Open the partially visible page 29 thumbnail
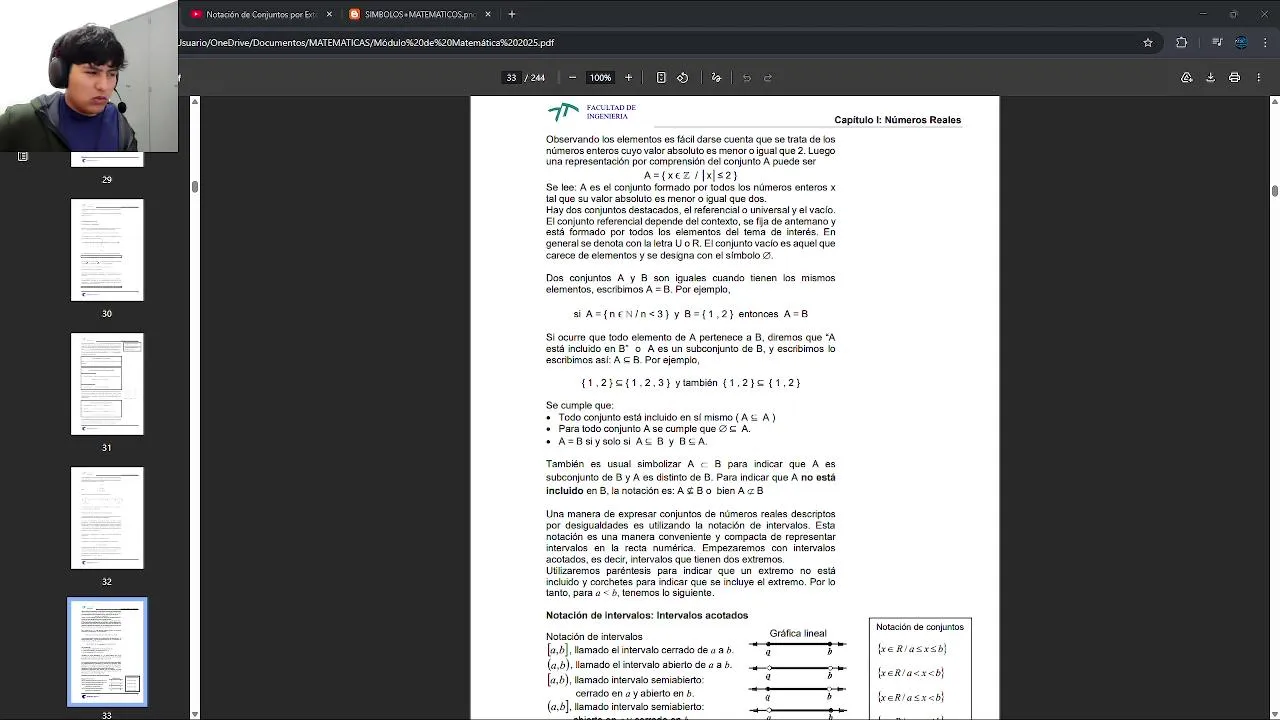 (107, 160)
